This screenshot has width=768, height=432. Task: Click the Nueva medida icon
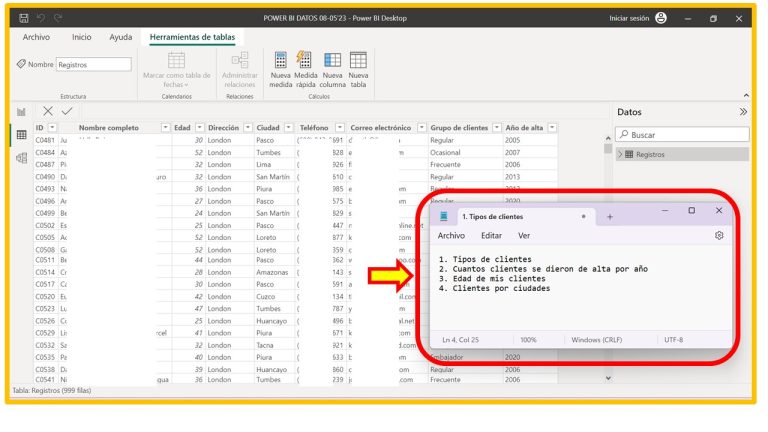point(281,62)
